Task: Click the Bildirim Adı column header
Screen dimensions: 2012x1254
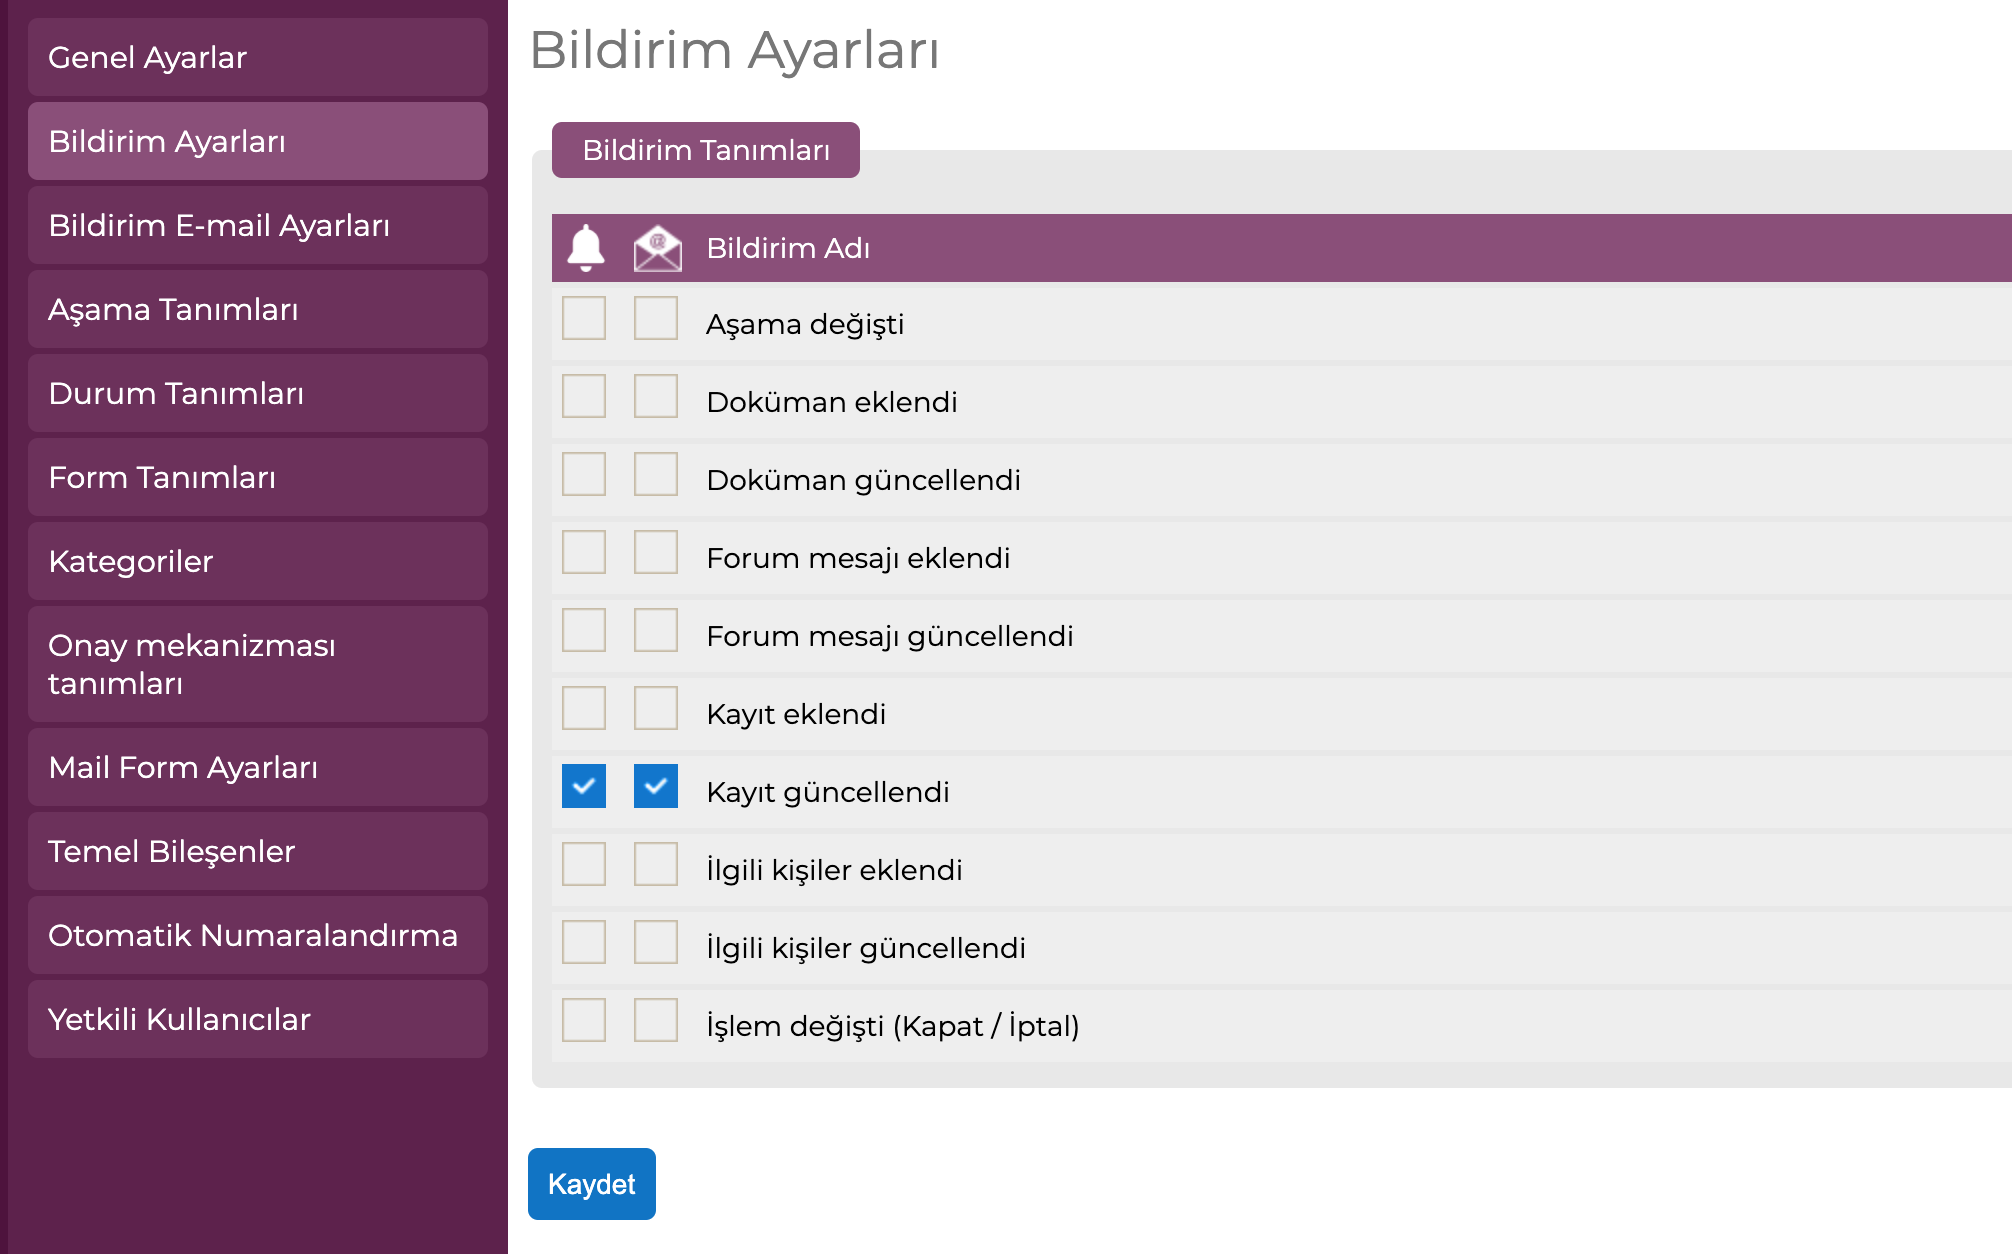Action: click(788, 248)
